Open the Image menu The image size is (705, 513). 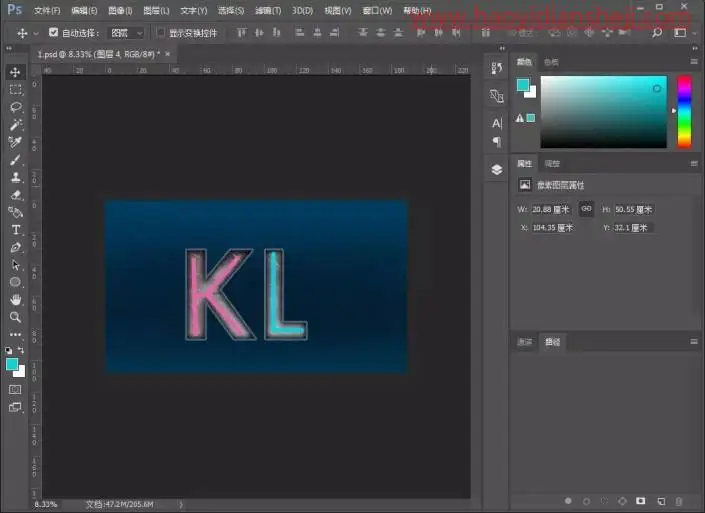[120, 10]
